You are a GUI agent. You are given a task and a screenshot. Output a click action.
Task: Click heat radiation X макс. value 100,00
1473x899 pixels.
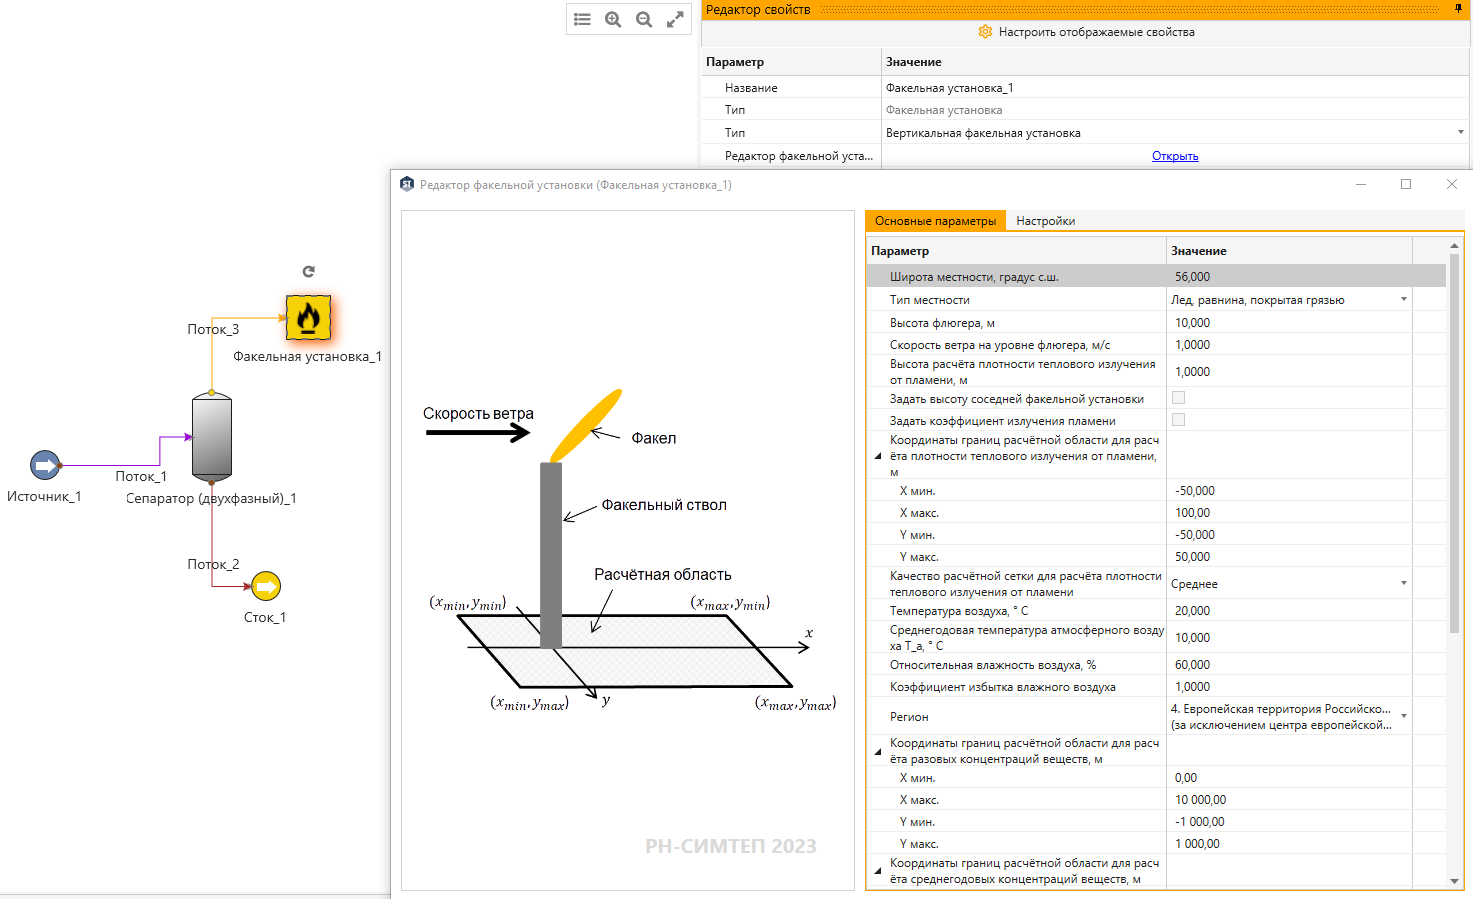(x=1289, y=513)
